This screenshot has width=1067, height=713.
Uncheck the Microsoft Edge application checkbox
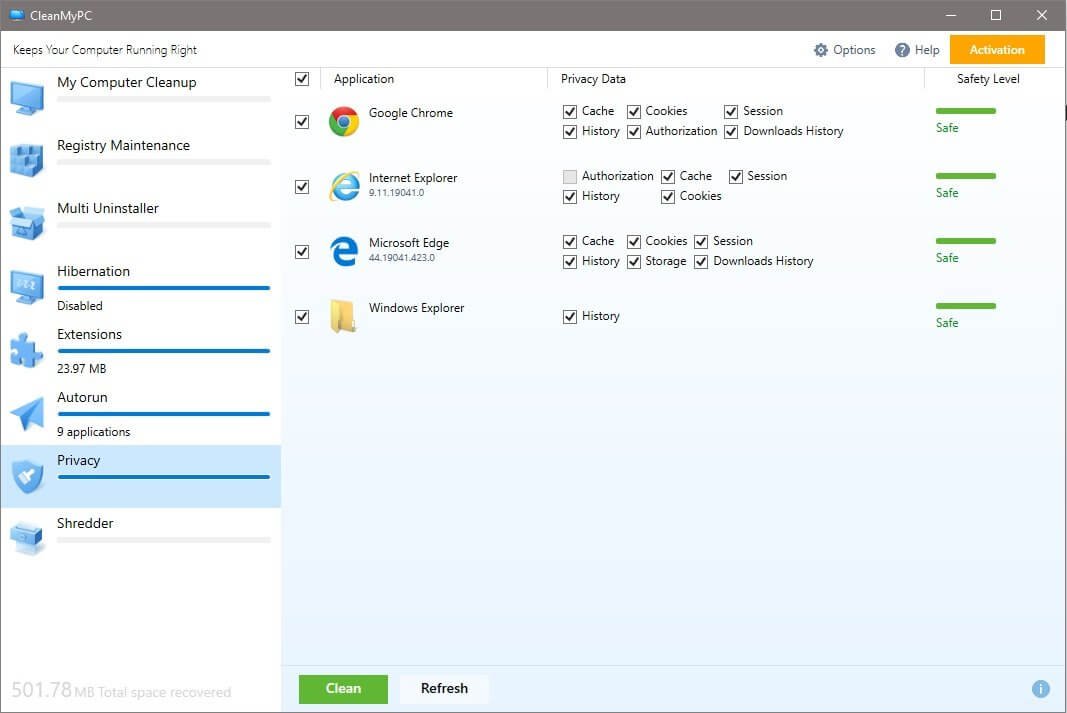click(302, 252)
